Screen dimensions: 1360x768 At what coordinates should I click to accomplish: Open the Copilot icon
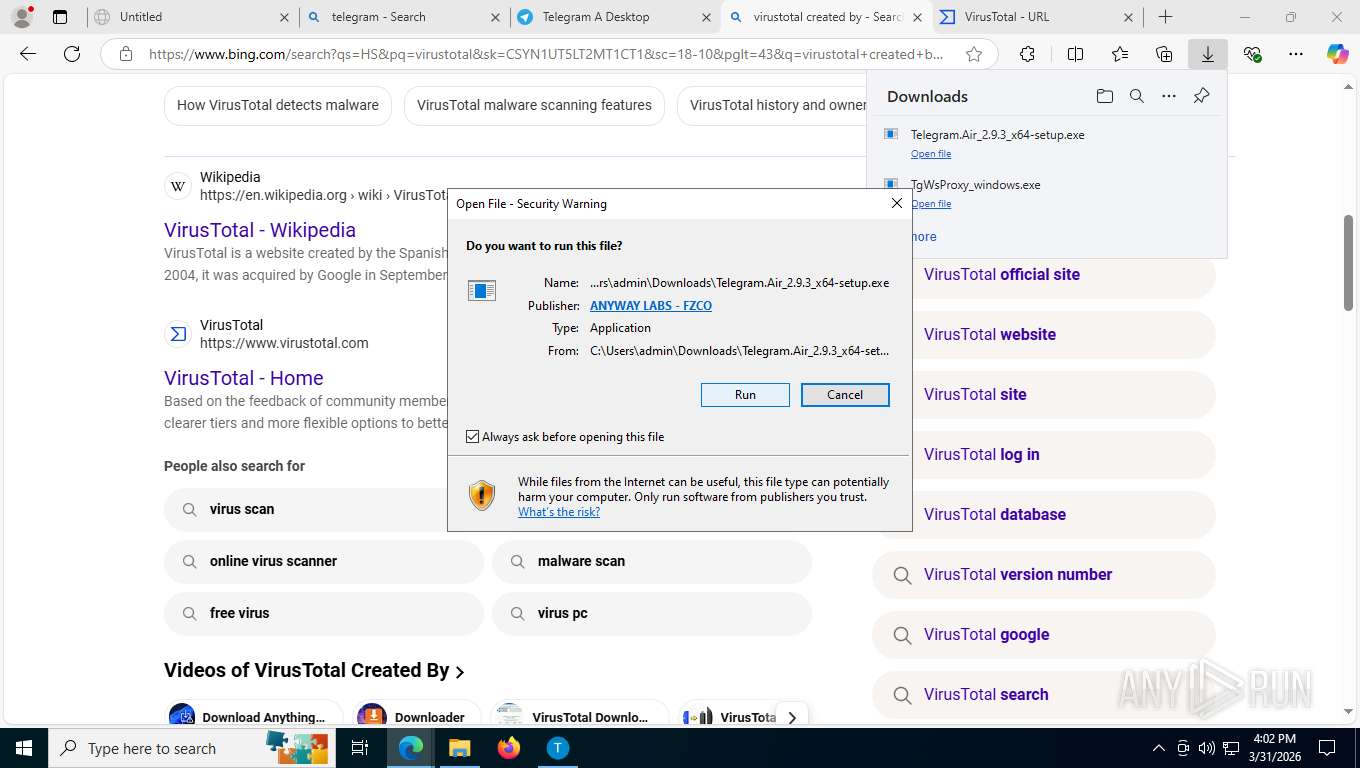[1338, 55]
